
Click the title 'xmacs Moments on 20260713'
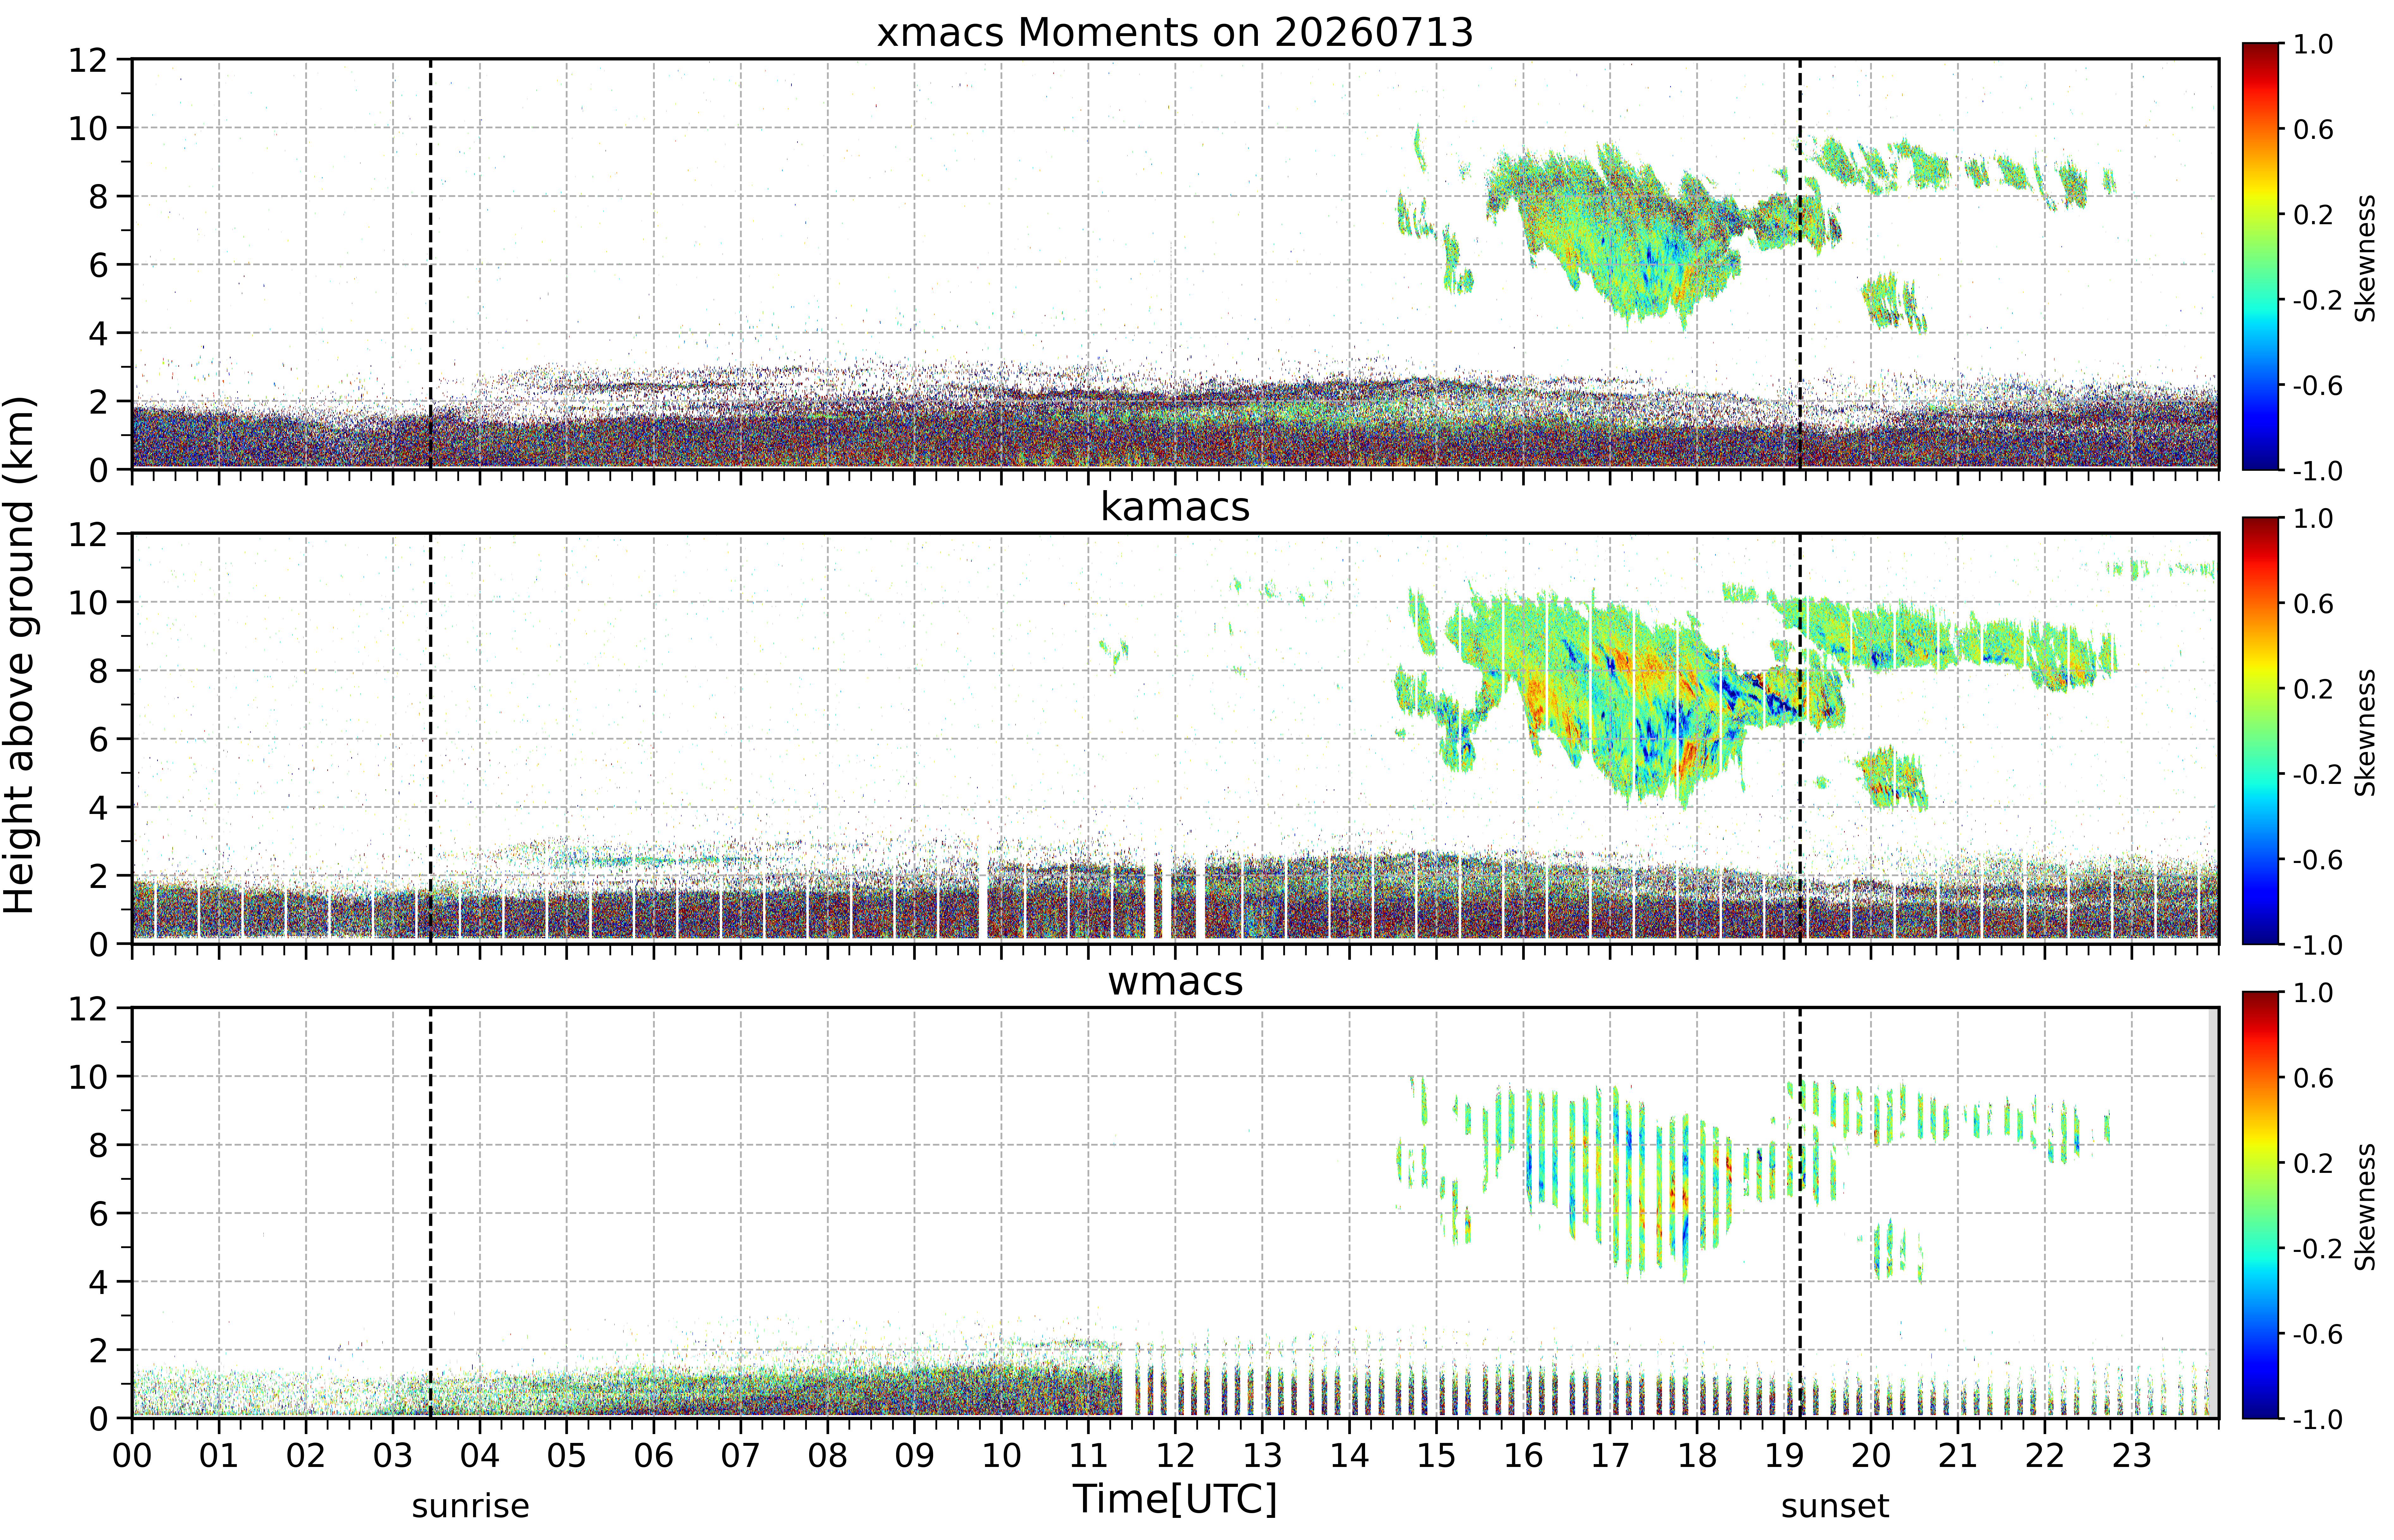[1175, 33]
